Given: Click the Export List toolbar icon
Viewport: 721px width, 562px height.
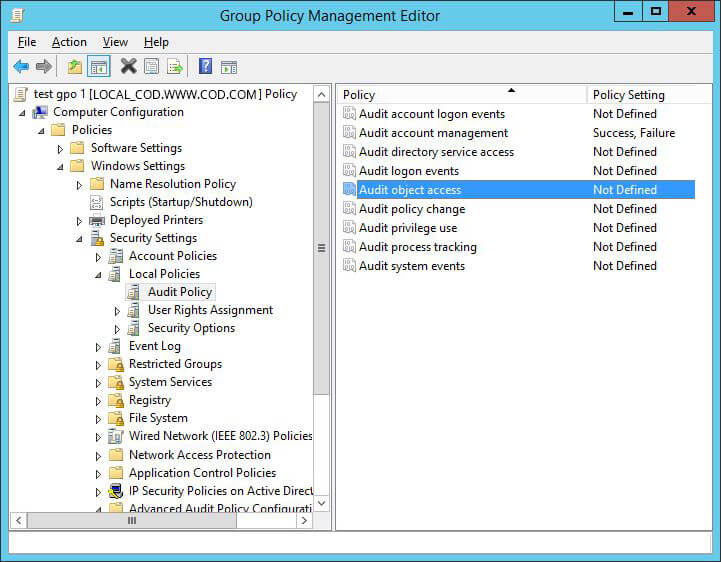Looking at the screenshot, I should click(175, 67).
